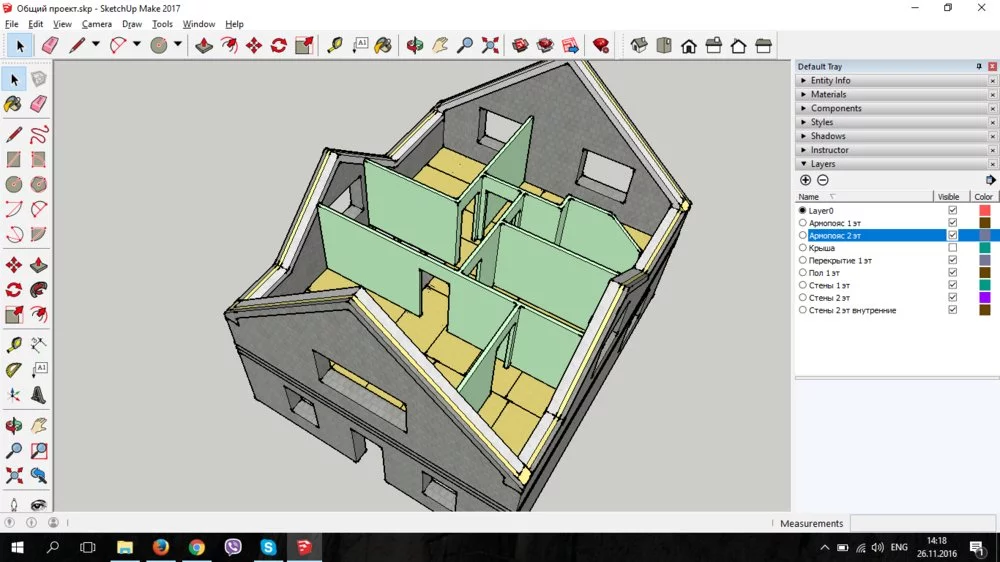This screenshot has width=1000, height=562.
Task: Expand the Materials panel
Action: click(828, 95)
